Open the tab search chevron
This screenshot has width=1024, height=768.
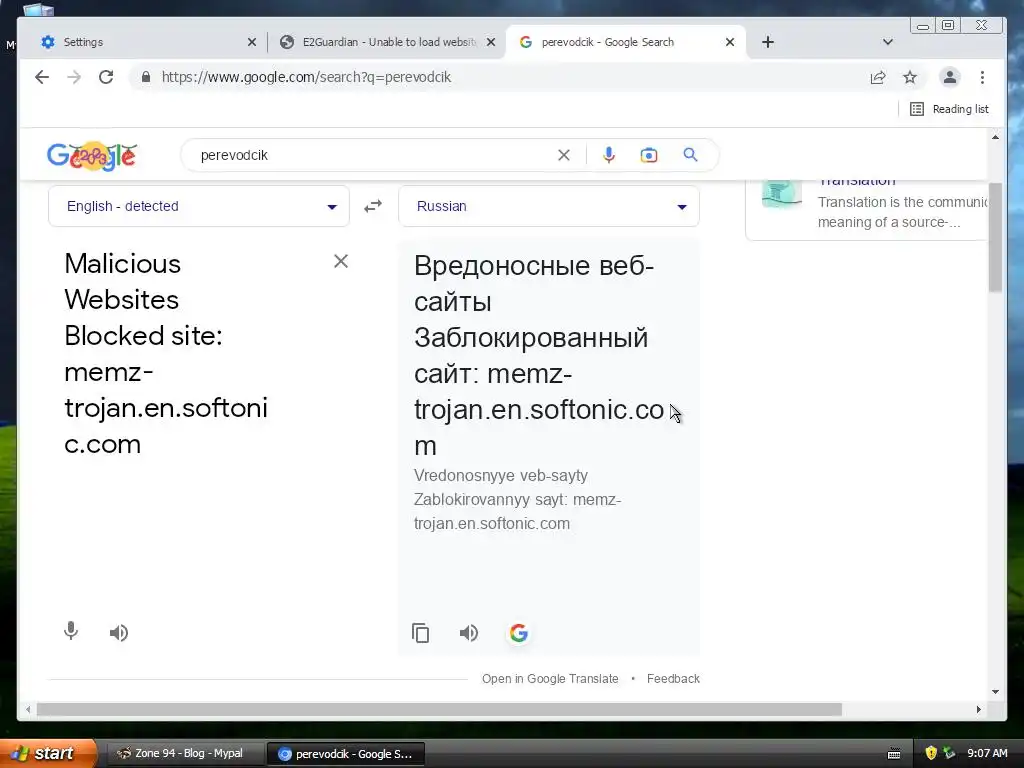point(888,42)
